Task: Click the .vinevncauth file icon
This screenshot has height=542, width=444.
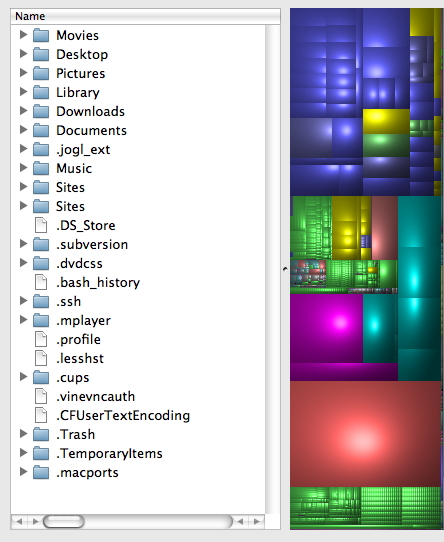Action: [41, 396]
